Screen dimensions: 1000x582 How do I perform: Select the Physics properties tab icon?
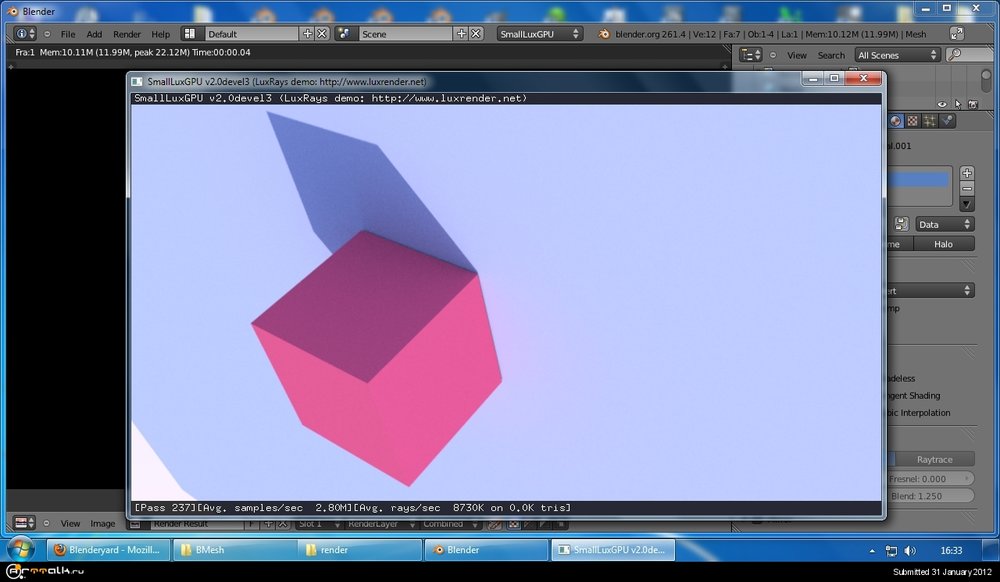(x=947, y=121)
